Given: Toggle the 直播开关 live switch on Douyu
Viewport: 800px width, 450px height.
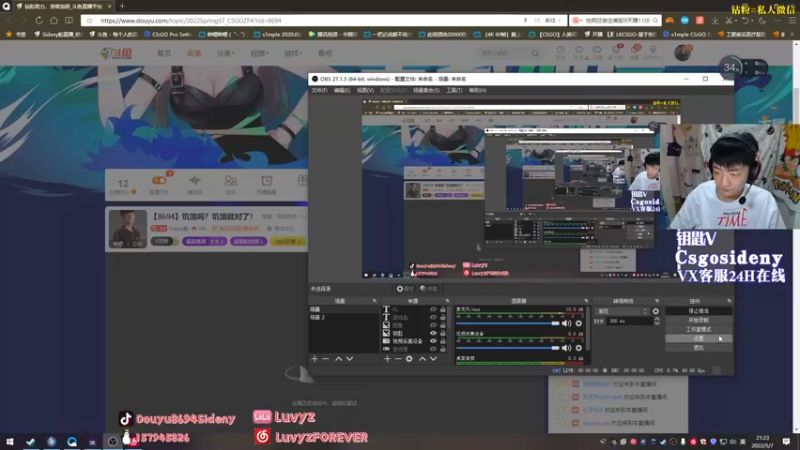Looking at the screenshot, I should click(x=159, y=180).
